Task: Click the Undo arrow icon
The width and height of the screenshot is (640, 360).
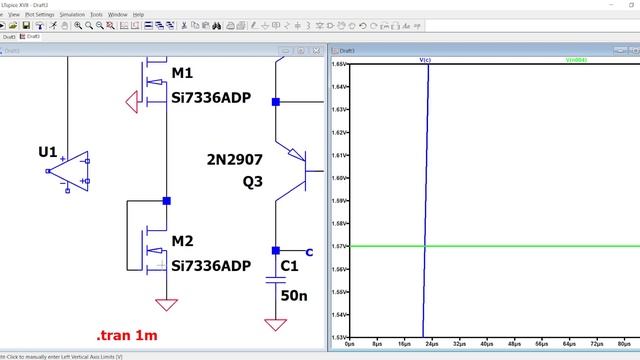Action: [x=363, y=26]
